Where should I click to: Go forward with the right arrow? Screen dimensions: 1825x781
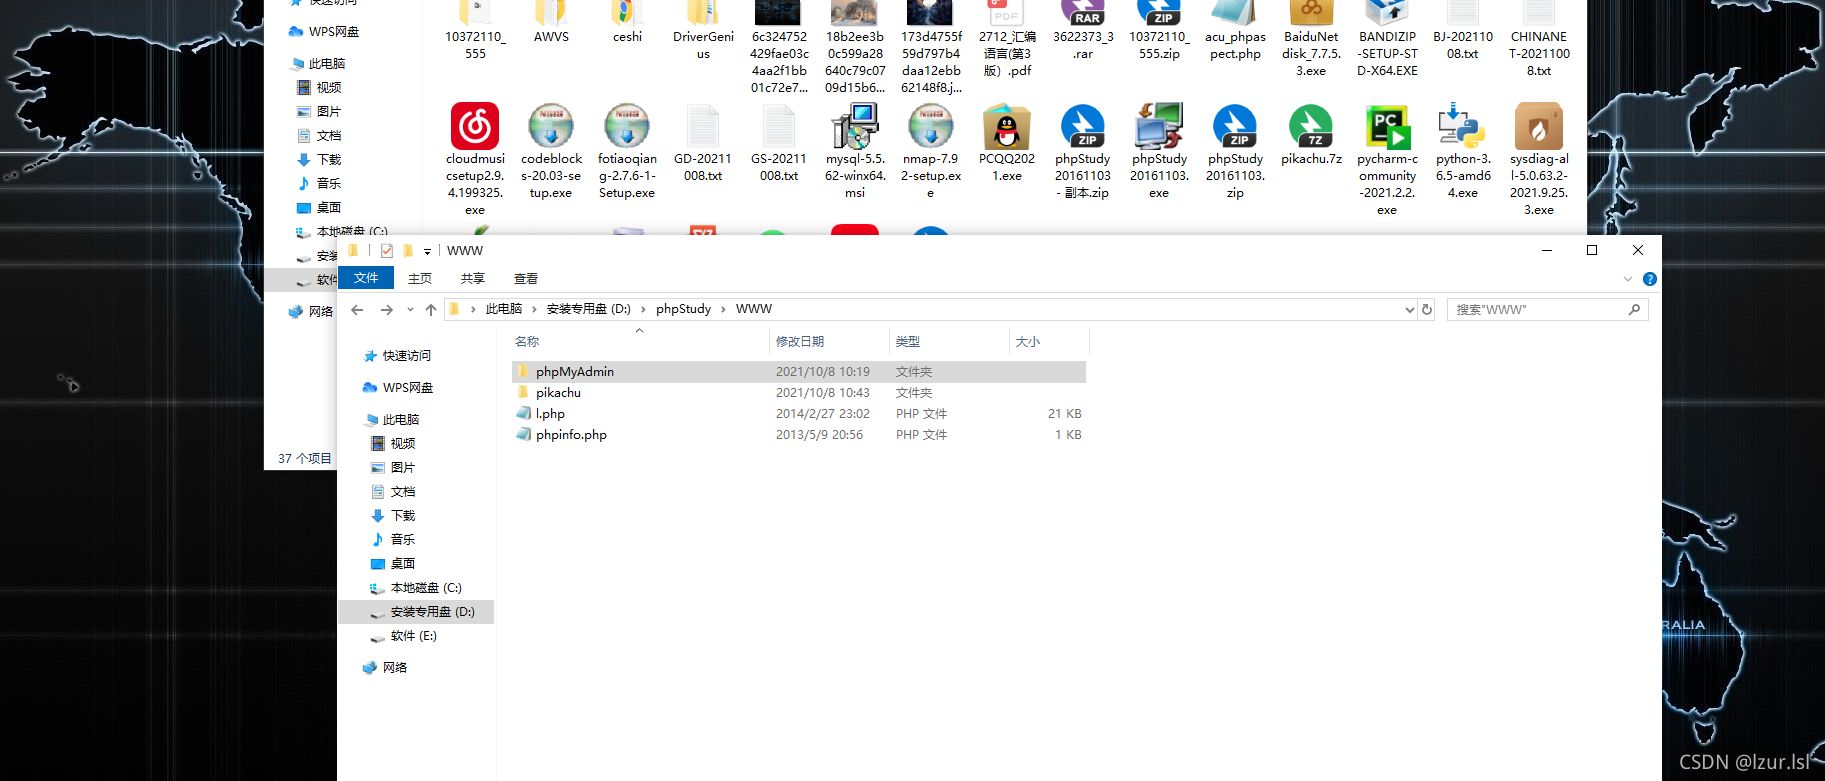pos(387,310)
